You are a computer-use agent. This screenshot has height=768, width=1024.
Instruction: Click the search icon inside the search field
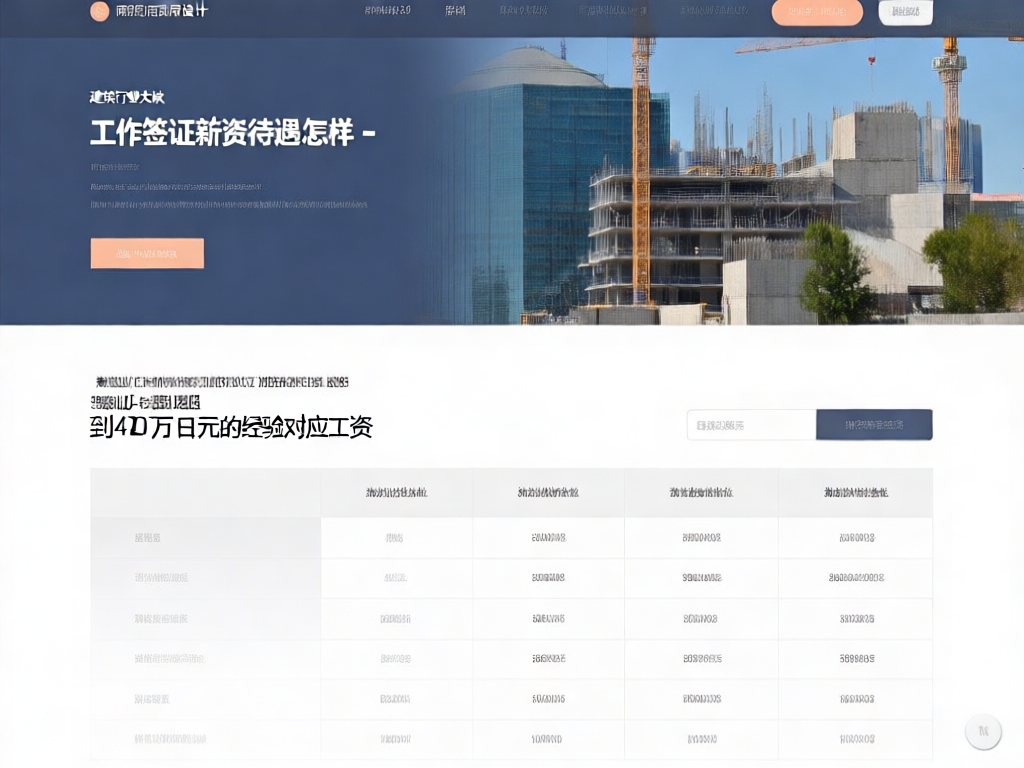point(702,425)
